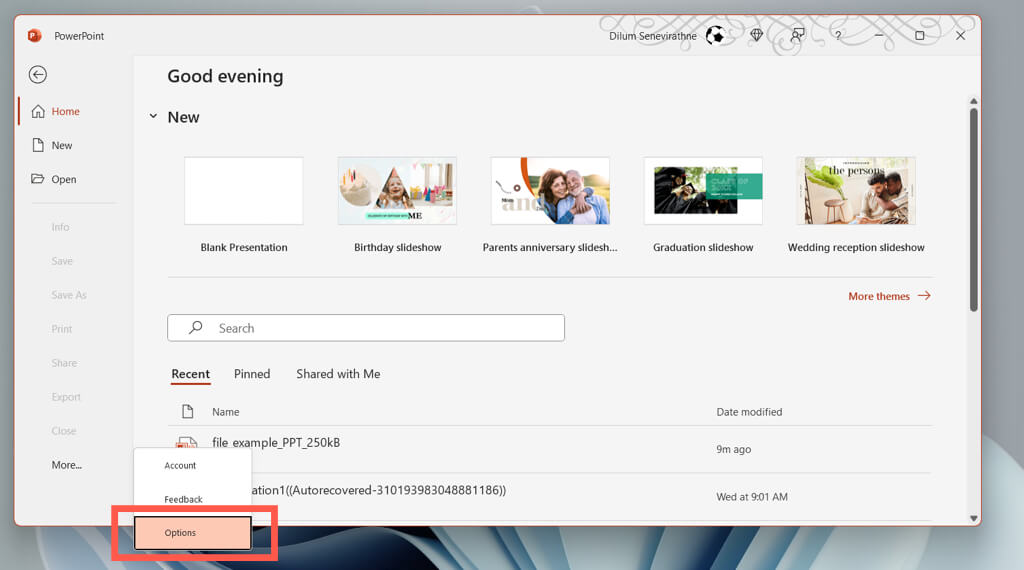Click into the Search field
The height and width of the screenshot is (570, 1024).
click(x=366, y=328)
